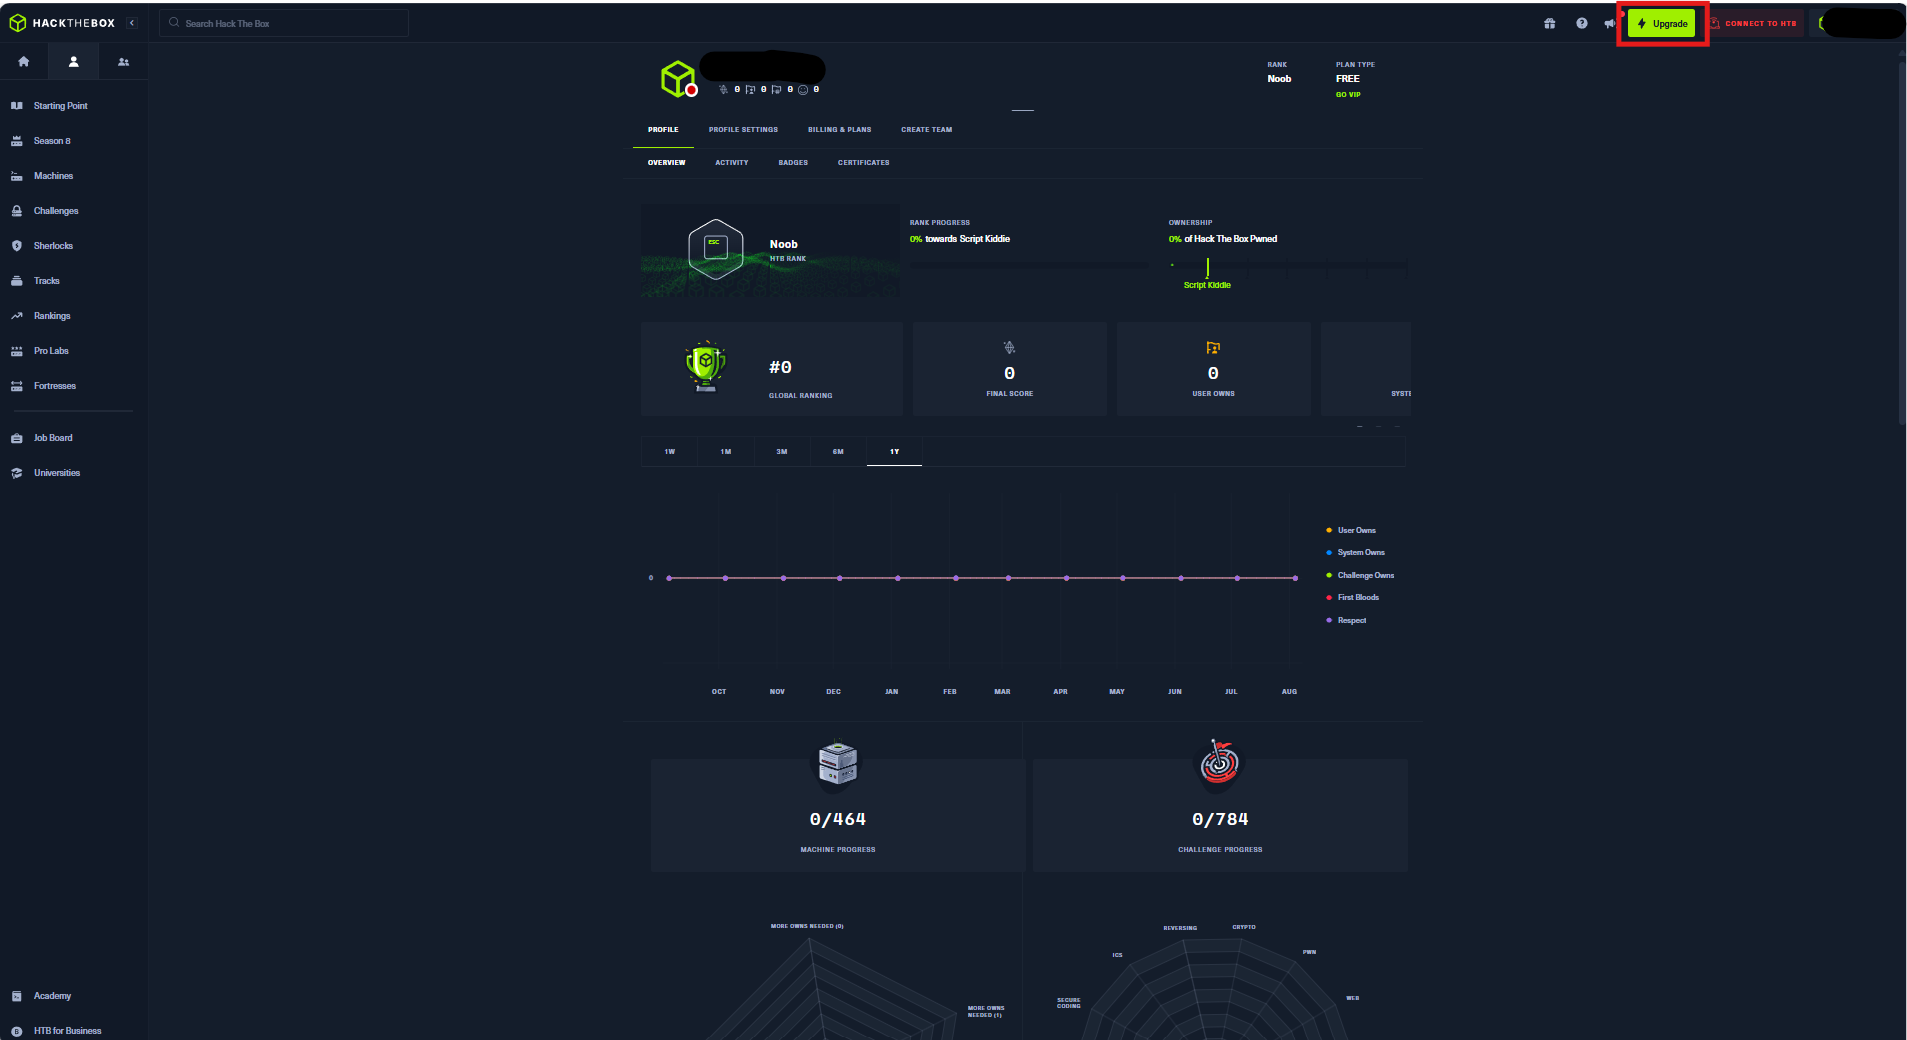Click the Search Hack The Box field
Screen dimensions: 1907x1040
pos(284,22)
